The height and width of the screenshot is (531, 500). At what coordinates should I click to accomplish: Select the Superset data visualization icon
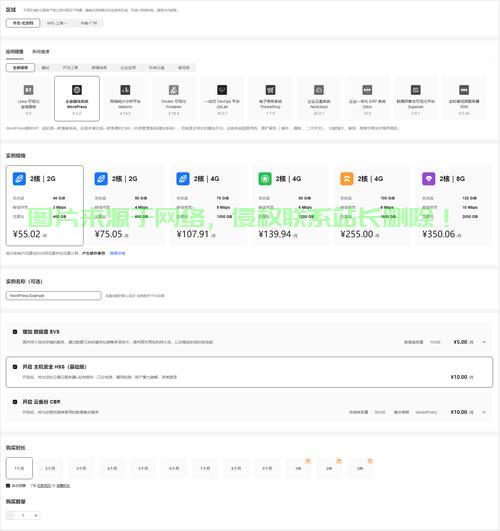pyautogui.click(x=416, y=90)
